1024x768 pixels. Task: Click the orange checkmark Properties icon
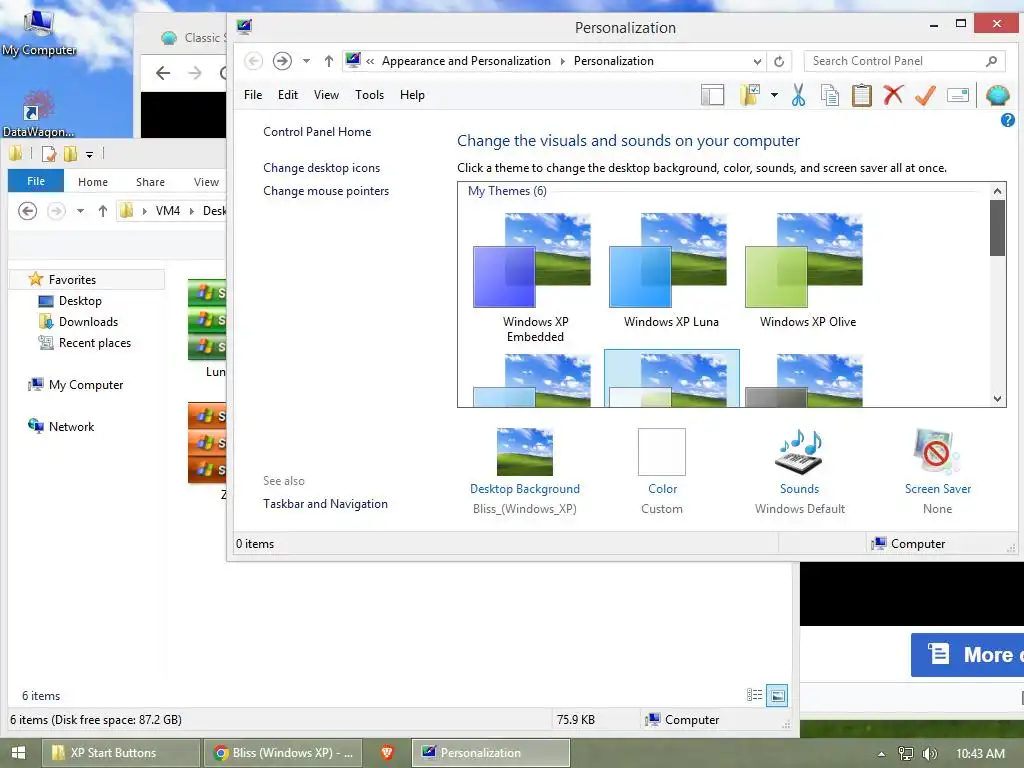tap(925, 95)
